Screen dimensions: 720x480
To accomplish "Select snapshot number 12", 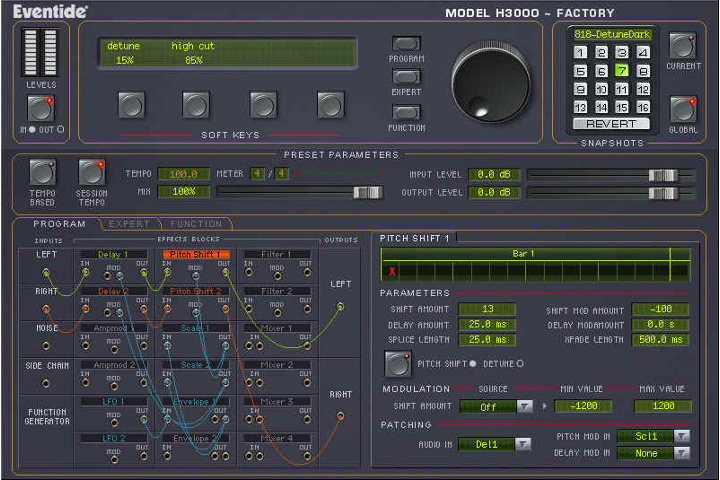I will coord(643,89).
